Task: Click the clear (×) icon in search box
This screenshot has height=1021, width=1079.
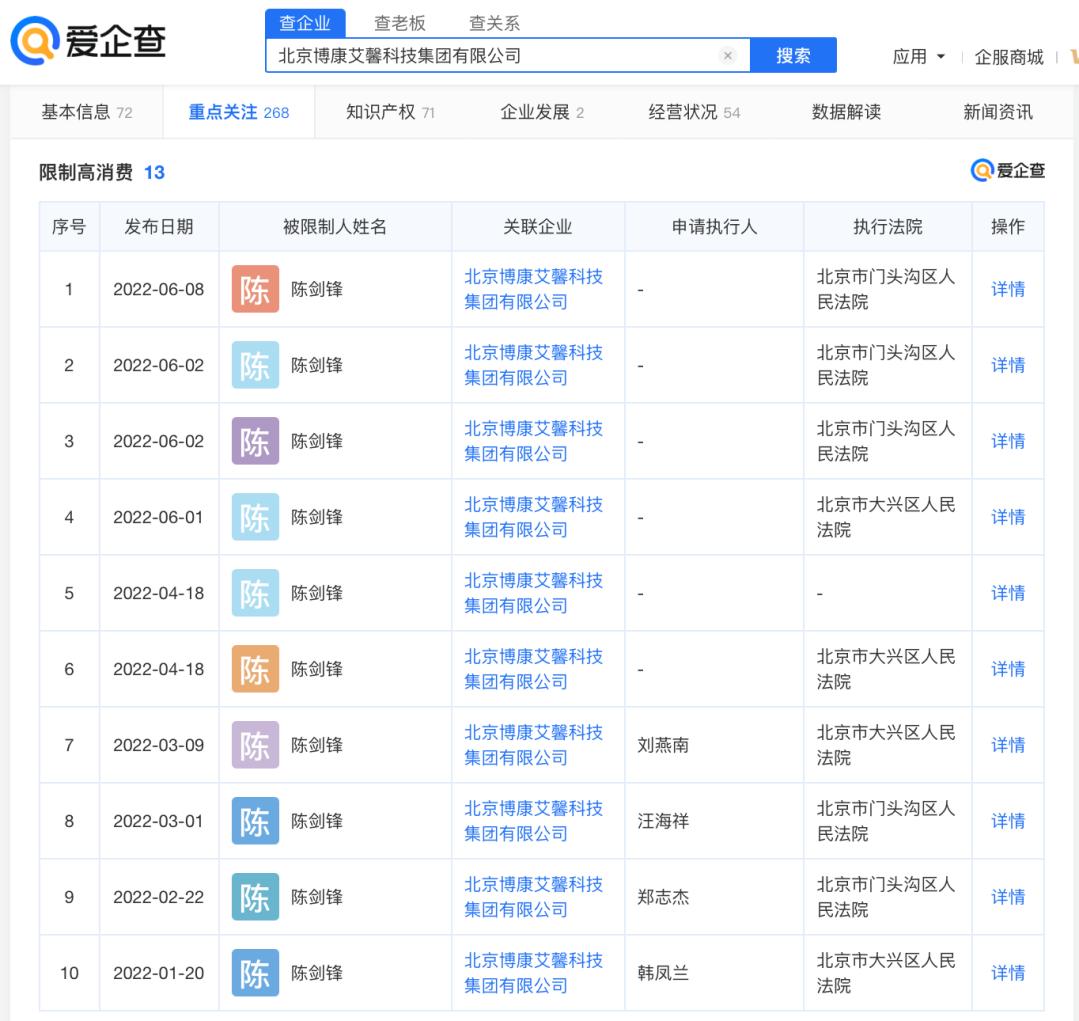Action: [x=728, y=56]
